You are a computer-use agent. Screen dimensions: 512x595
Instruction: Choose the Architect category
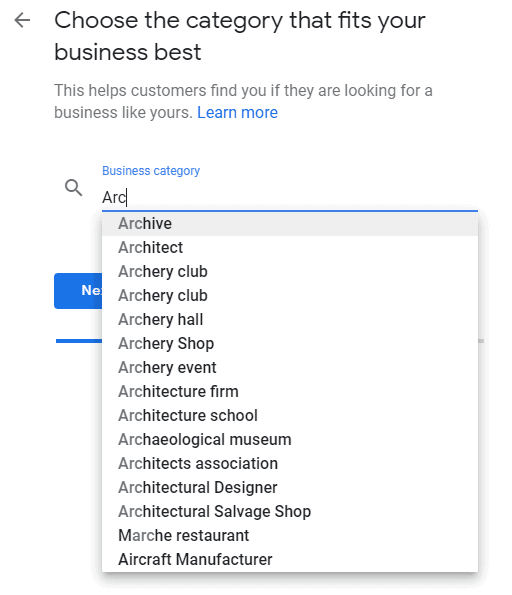point(290,247)
